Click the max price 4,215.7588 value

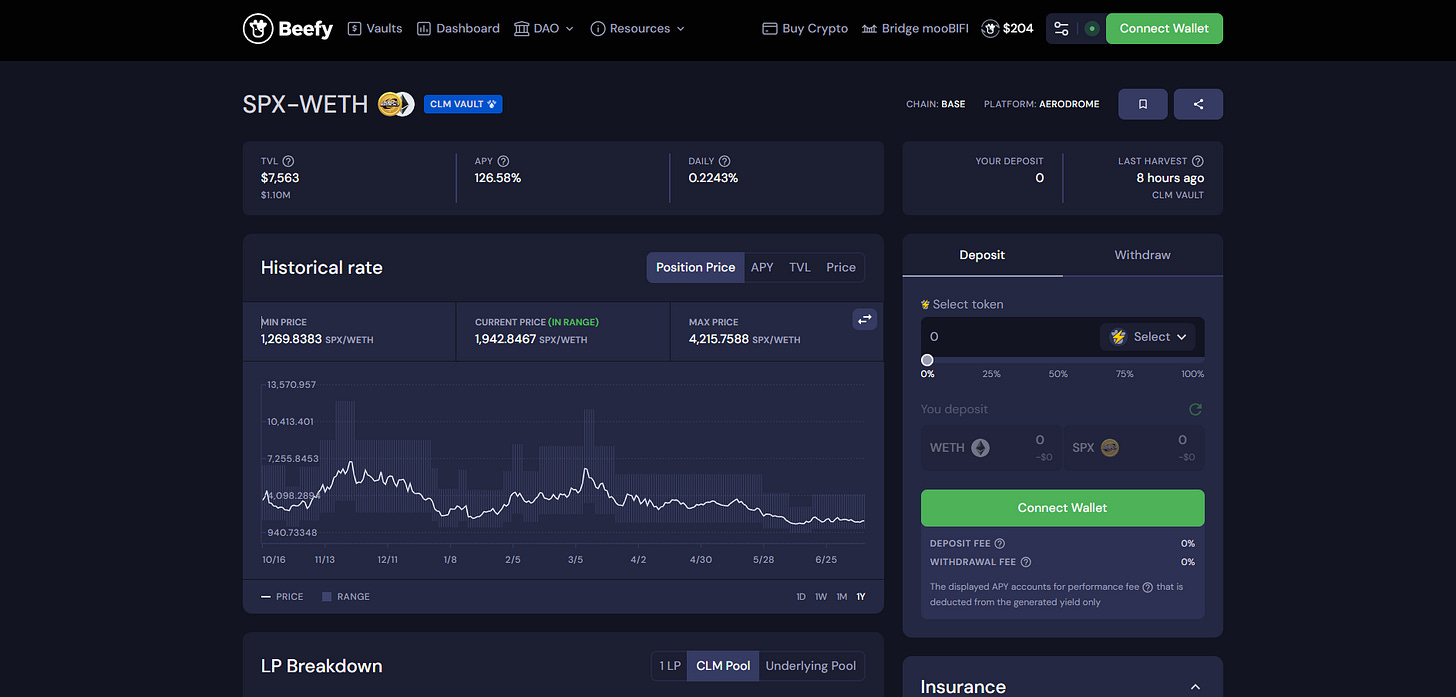point(718,340)
